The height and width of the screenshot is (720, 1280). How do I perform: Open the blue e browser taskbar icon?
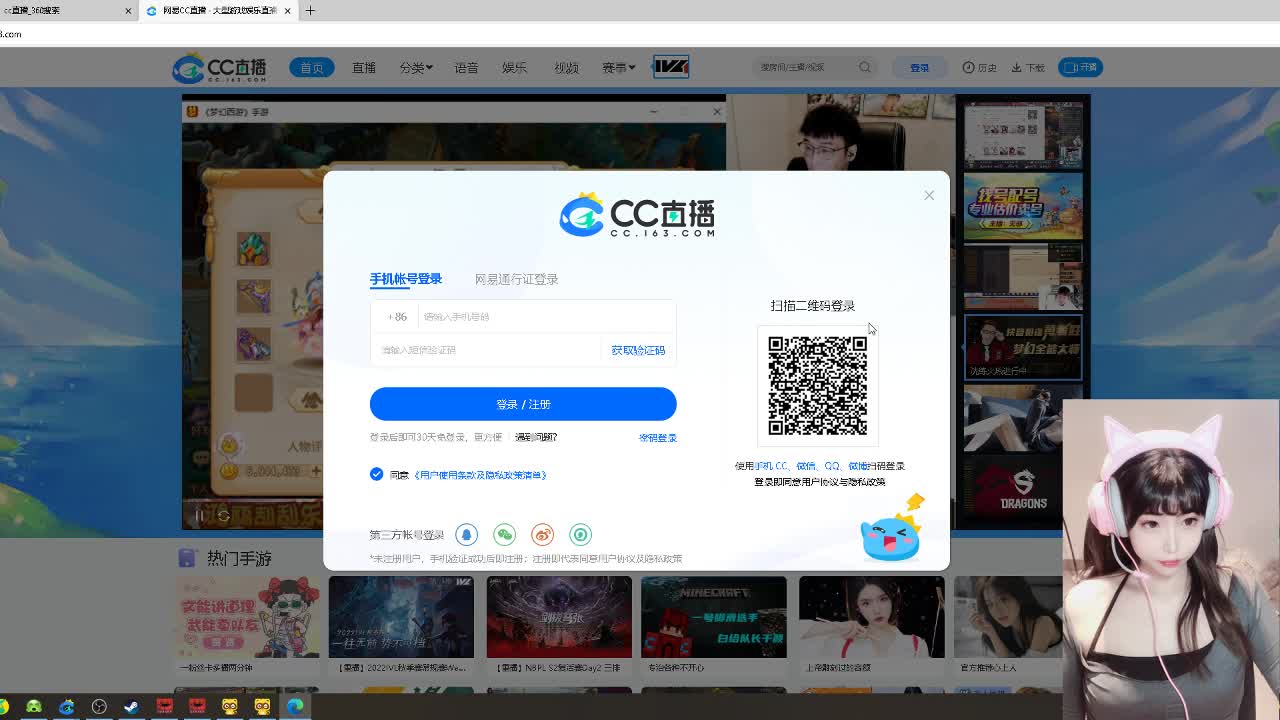[x=67, y=707]
